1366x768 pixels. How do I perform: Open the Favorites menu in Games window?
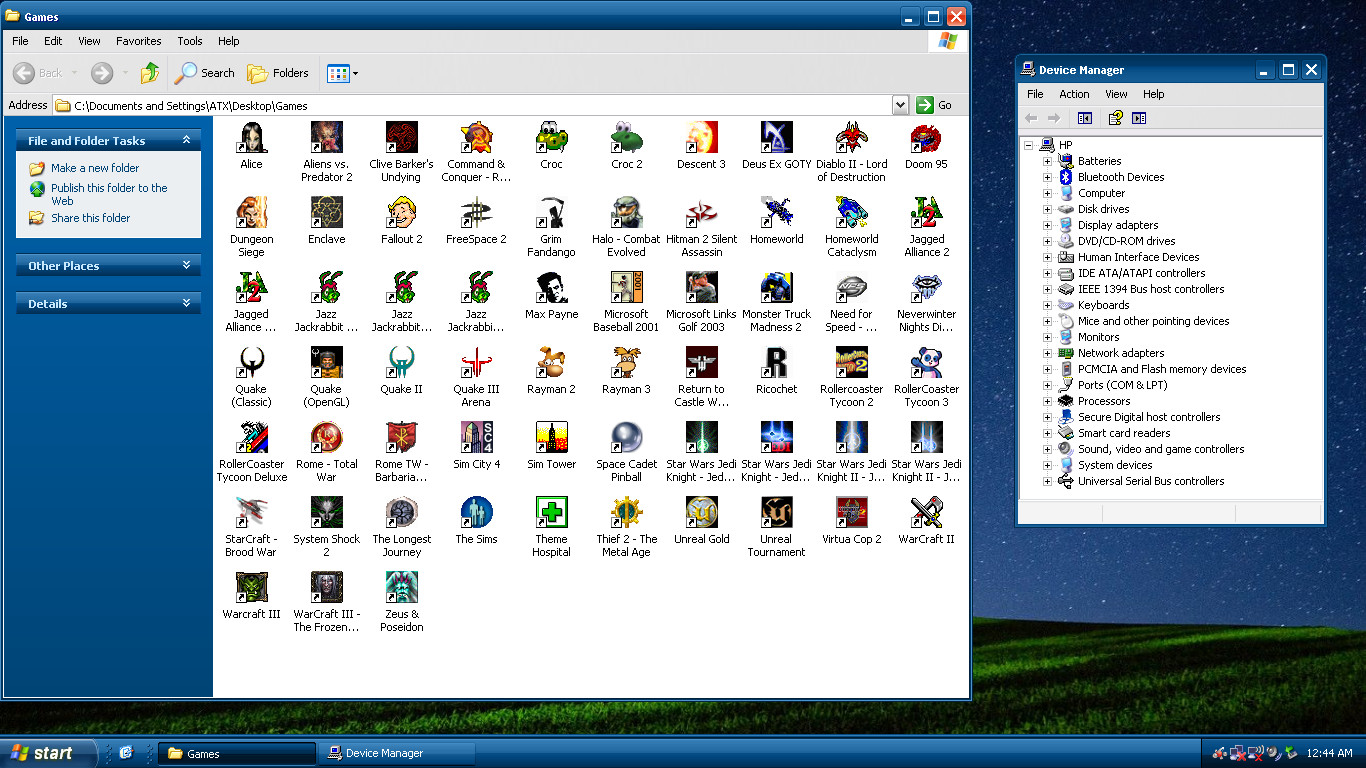click(x=138, y=41)
